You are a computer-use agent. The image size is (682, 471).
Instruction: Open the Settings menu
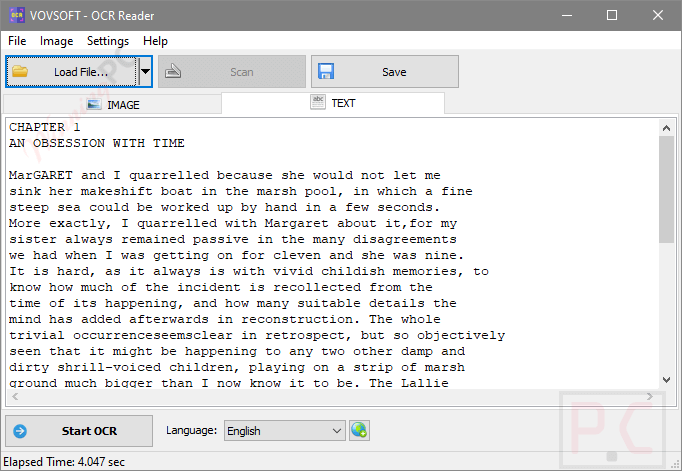(108, 41)
